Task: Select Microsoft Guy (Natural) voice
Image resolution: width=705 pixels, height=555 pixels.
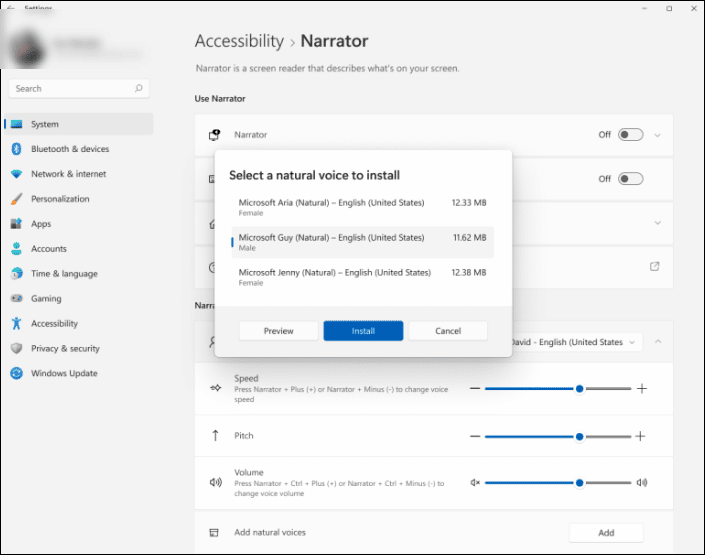Action: click(x=362, y=242)
